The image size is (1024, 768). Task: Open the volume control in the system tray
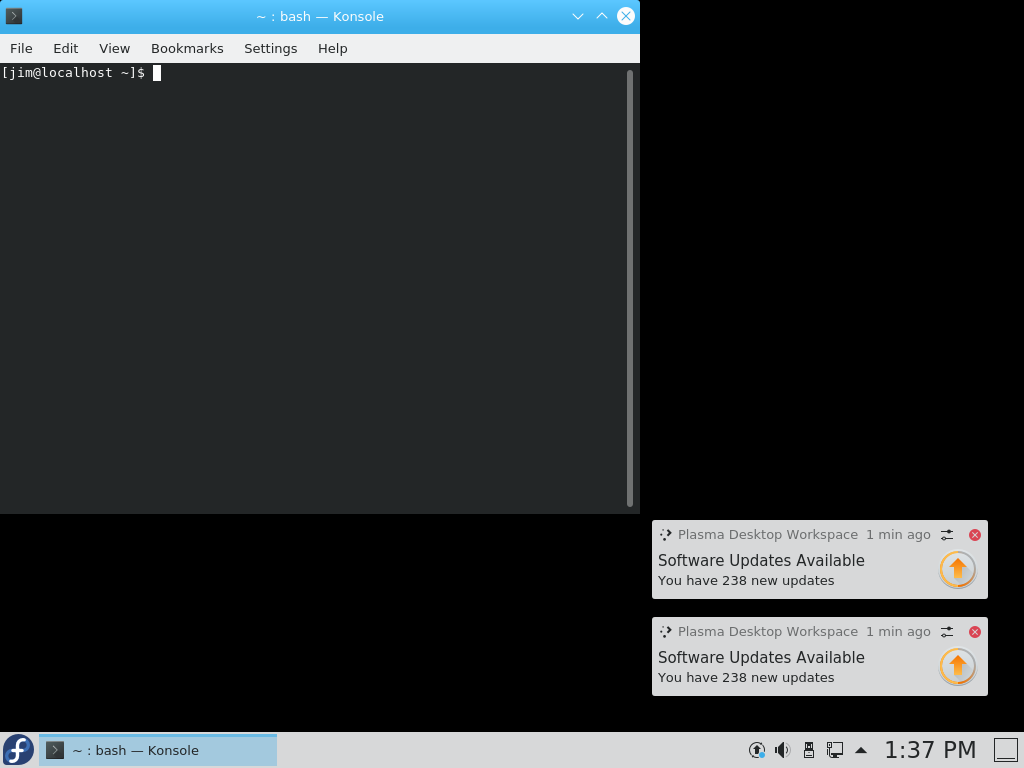point(782,750)
